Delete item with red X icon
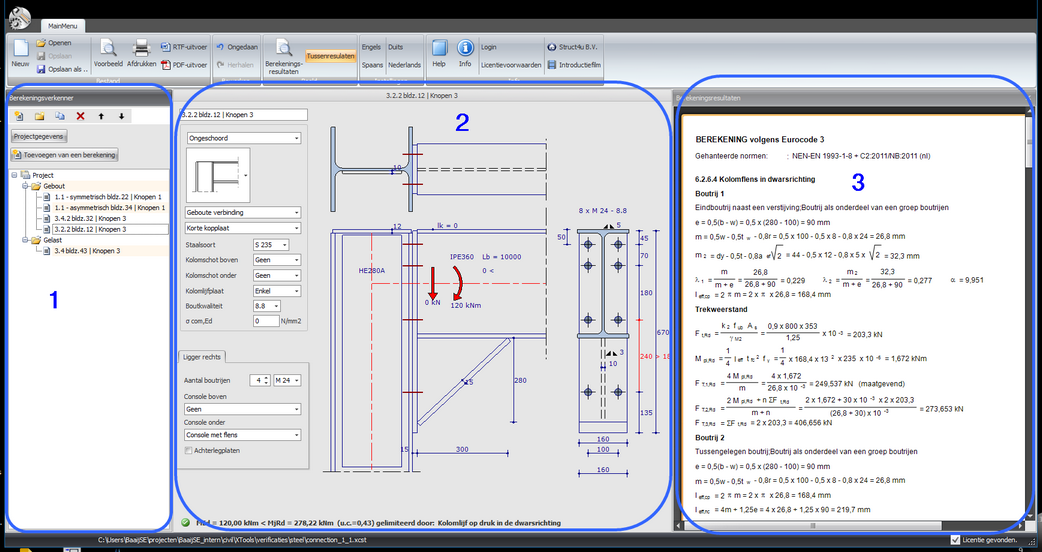This screenshot has width=1042, height=552. 82,116
